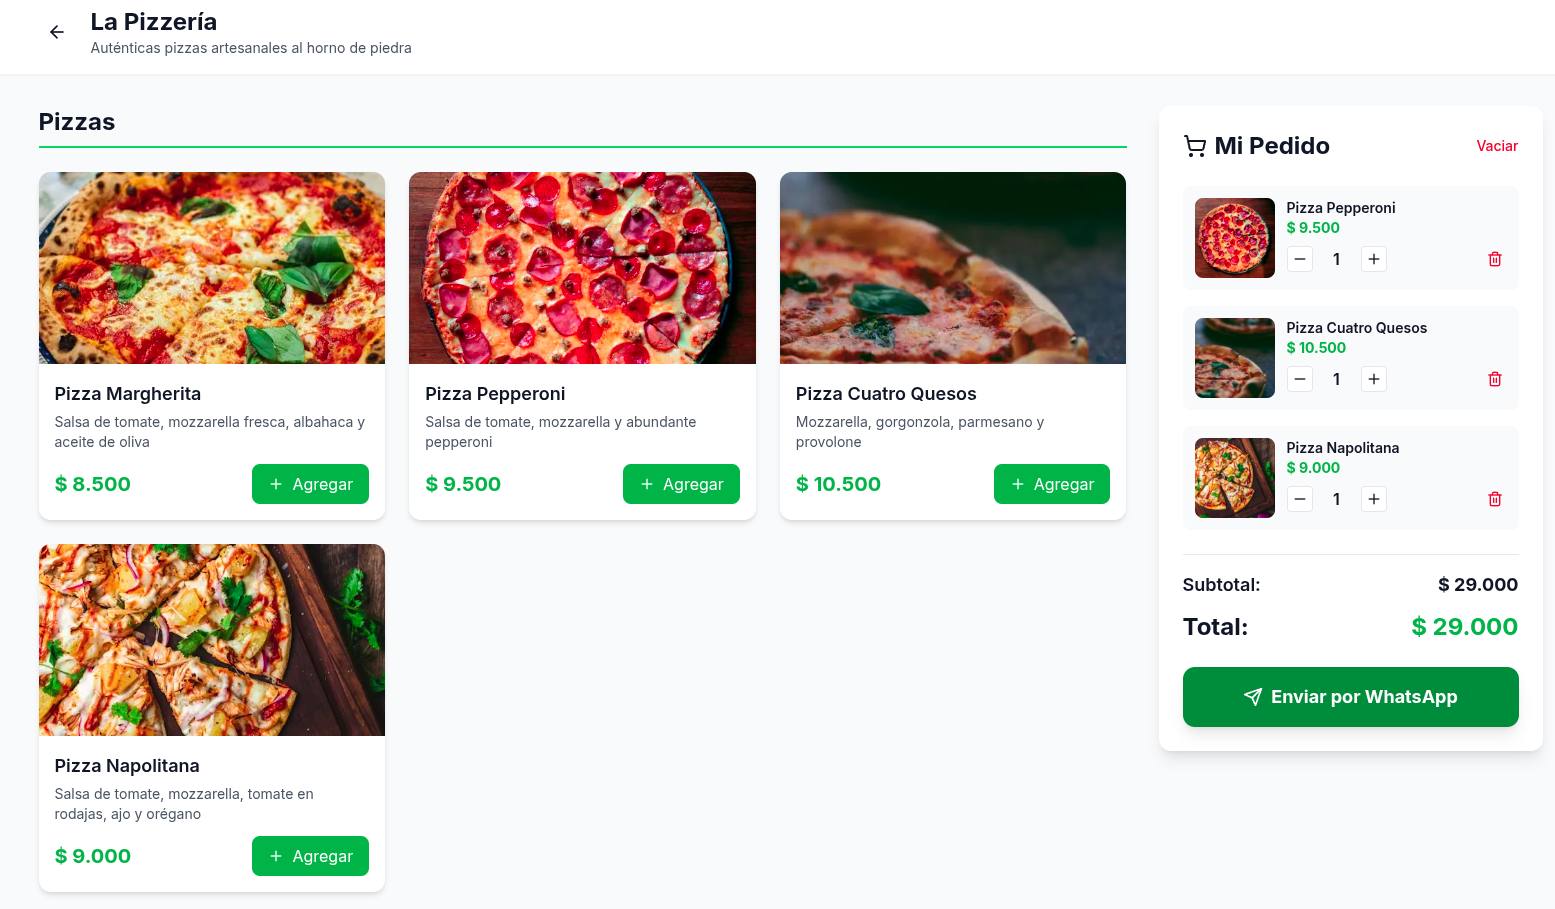Screen dimensions: 1555x909
Task: Click the shopping cart icon beside Mi Pedido
Action: point(1194,146)
